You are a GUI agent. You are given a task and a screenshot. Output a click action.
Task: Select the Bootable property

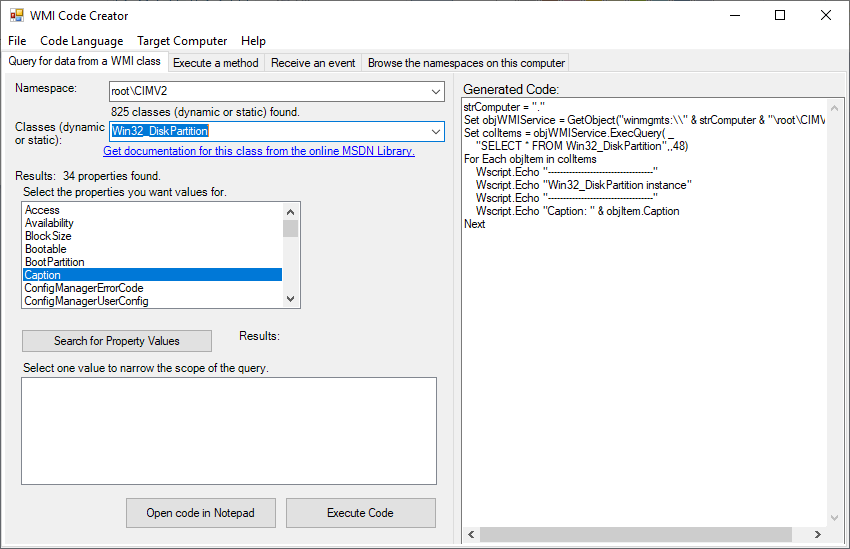tap(152, 249)
